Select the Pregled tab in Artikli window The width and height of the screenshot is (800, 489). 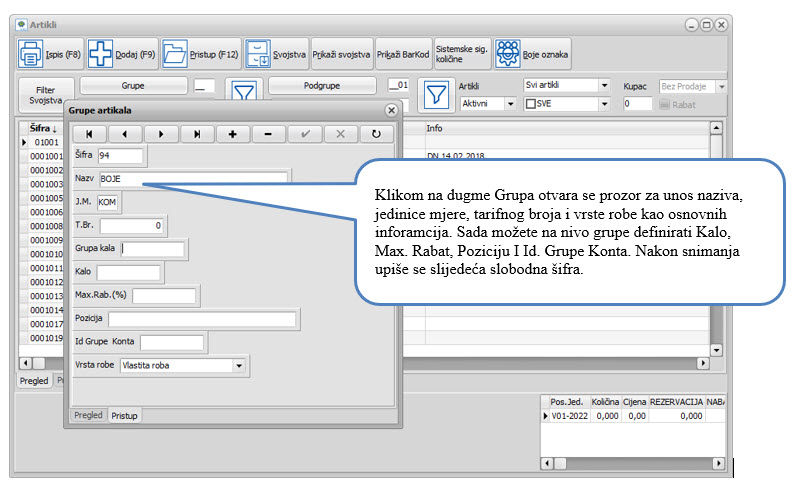click(x=34, y=381)
